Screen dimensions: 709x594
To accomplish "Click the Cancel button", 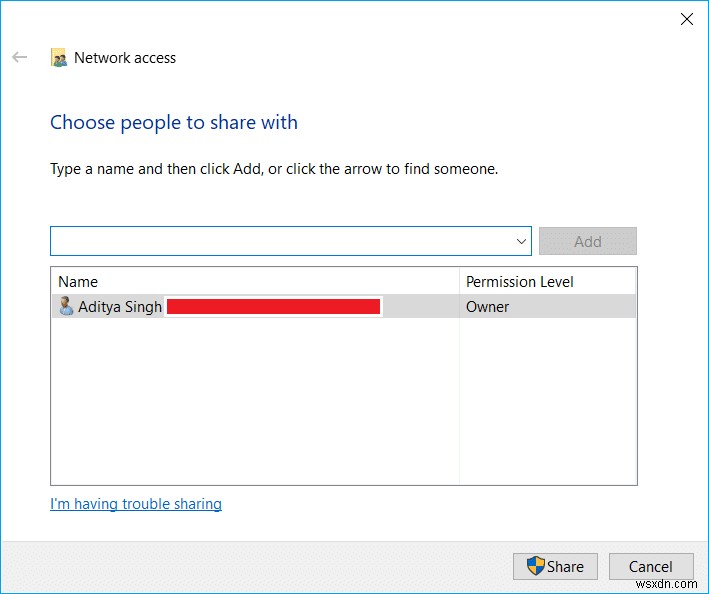I will point(651,566).
